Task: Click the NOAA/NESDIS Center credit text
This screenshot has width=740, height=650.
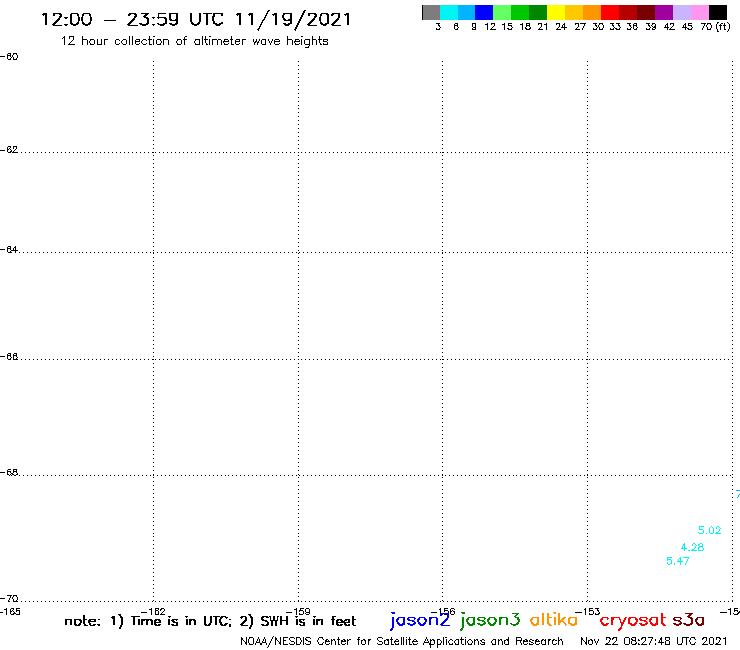Action: [402, 641]
